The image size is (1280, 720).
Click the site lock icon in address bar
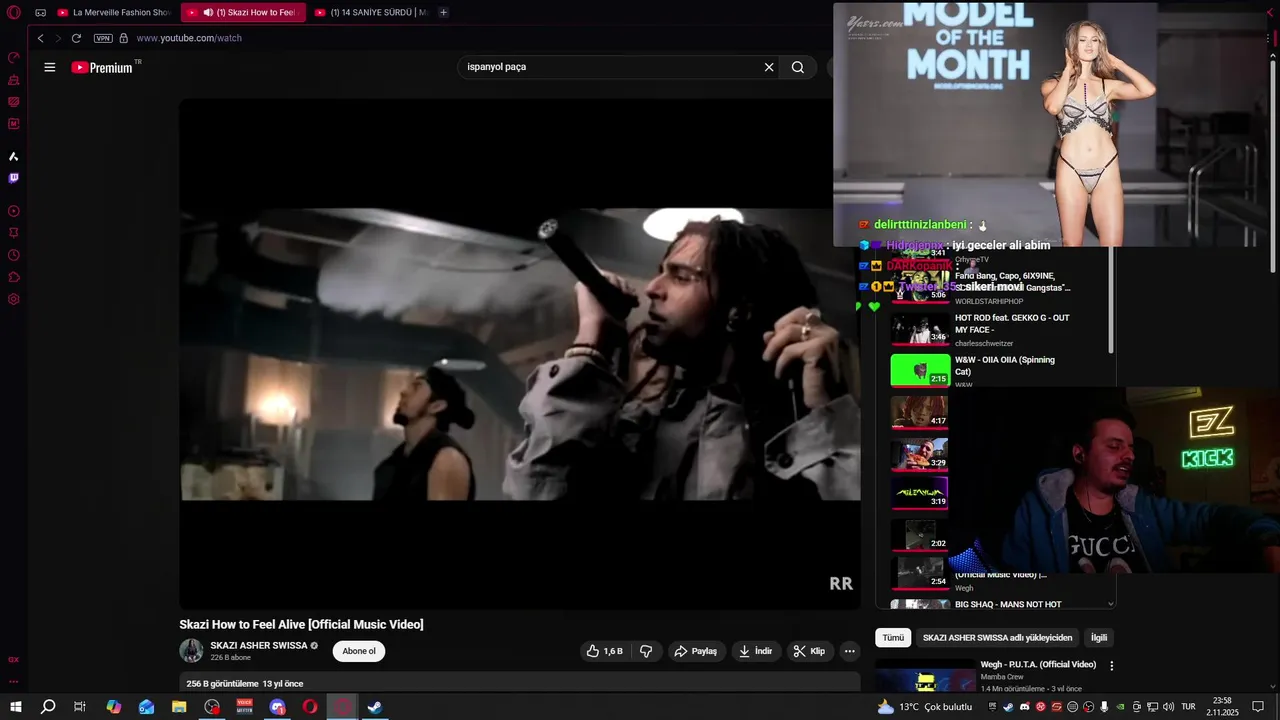point(124,38)
